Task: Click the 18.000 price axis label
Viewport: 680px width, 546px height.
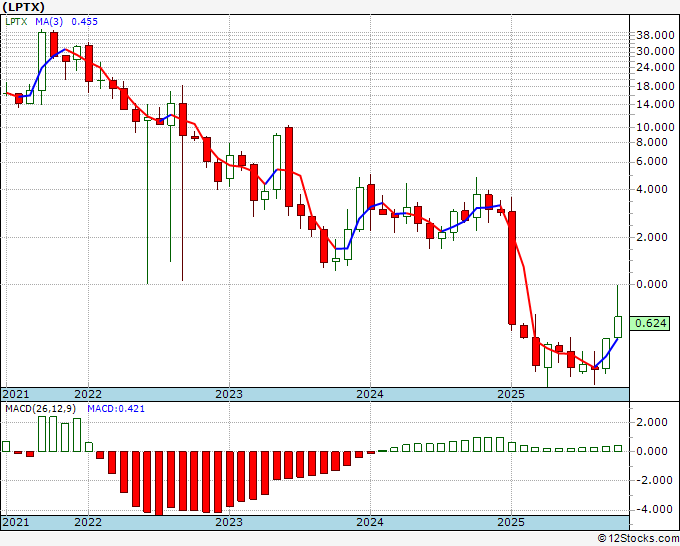Action: tap(655, 86)
